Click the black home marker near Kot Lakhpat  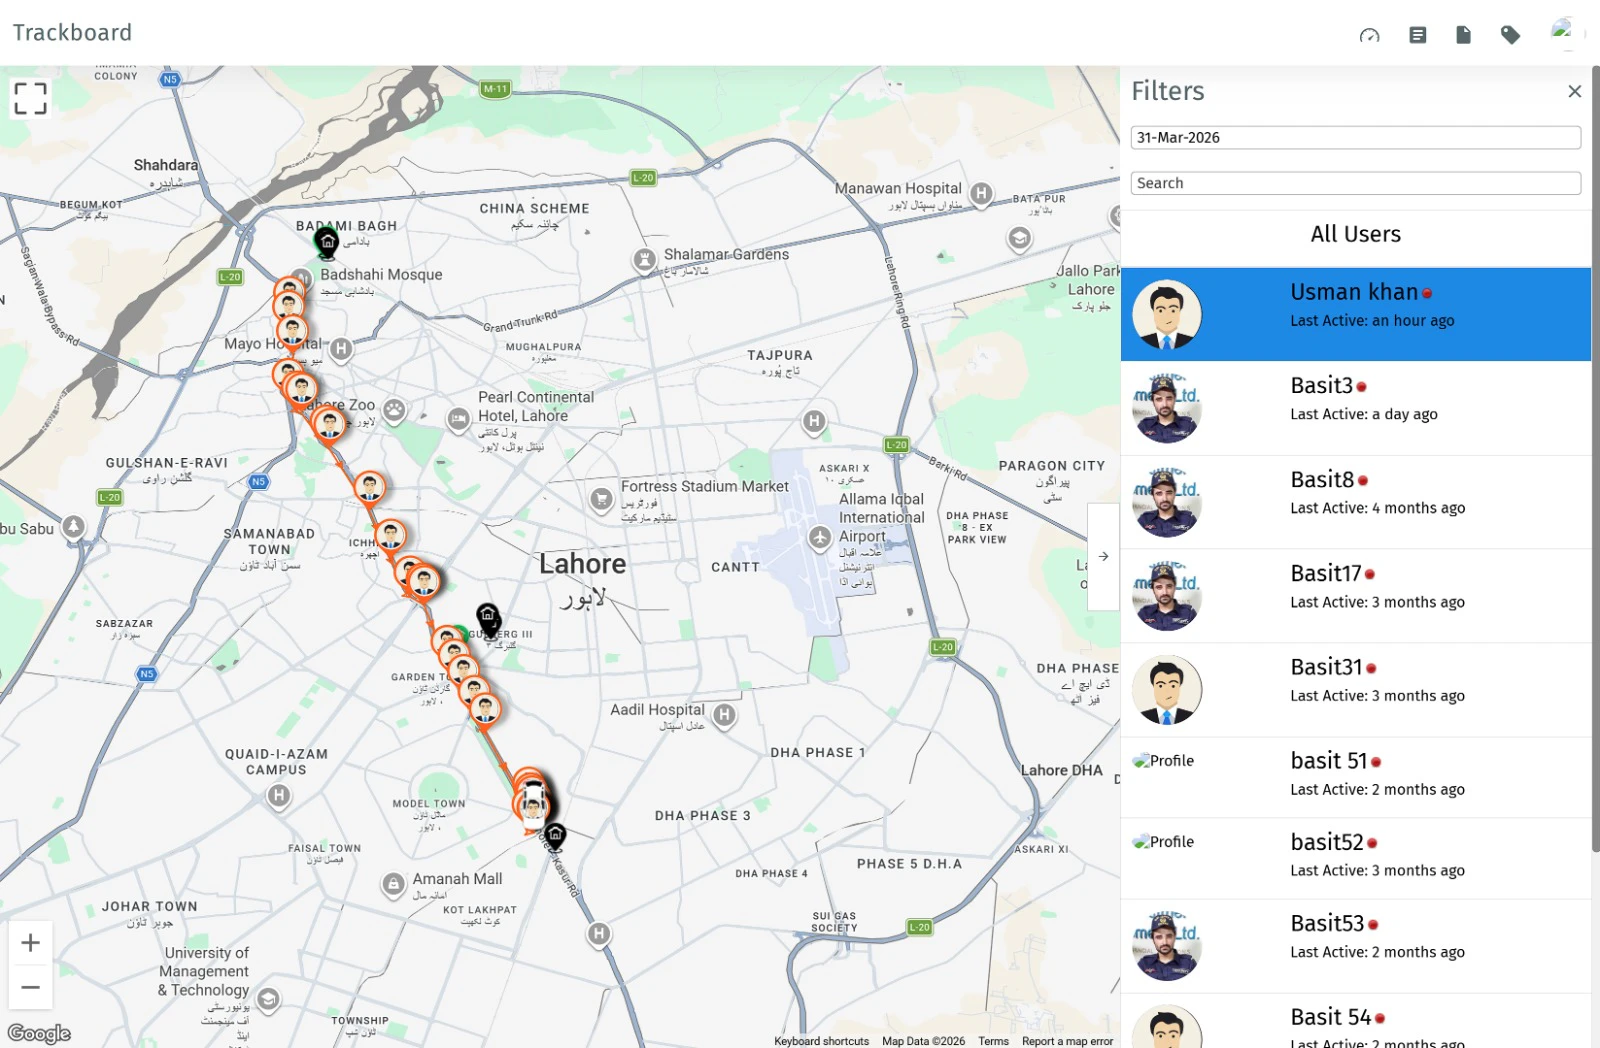pyautogui.click(x=555, y=836)
